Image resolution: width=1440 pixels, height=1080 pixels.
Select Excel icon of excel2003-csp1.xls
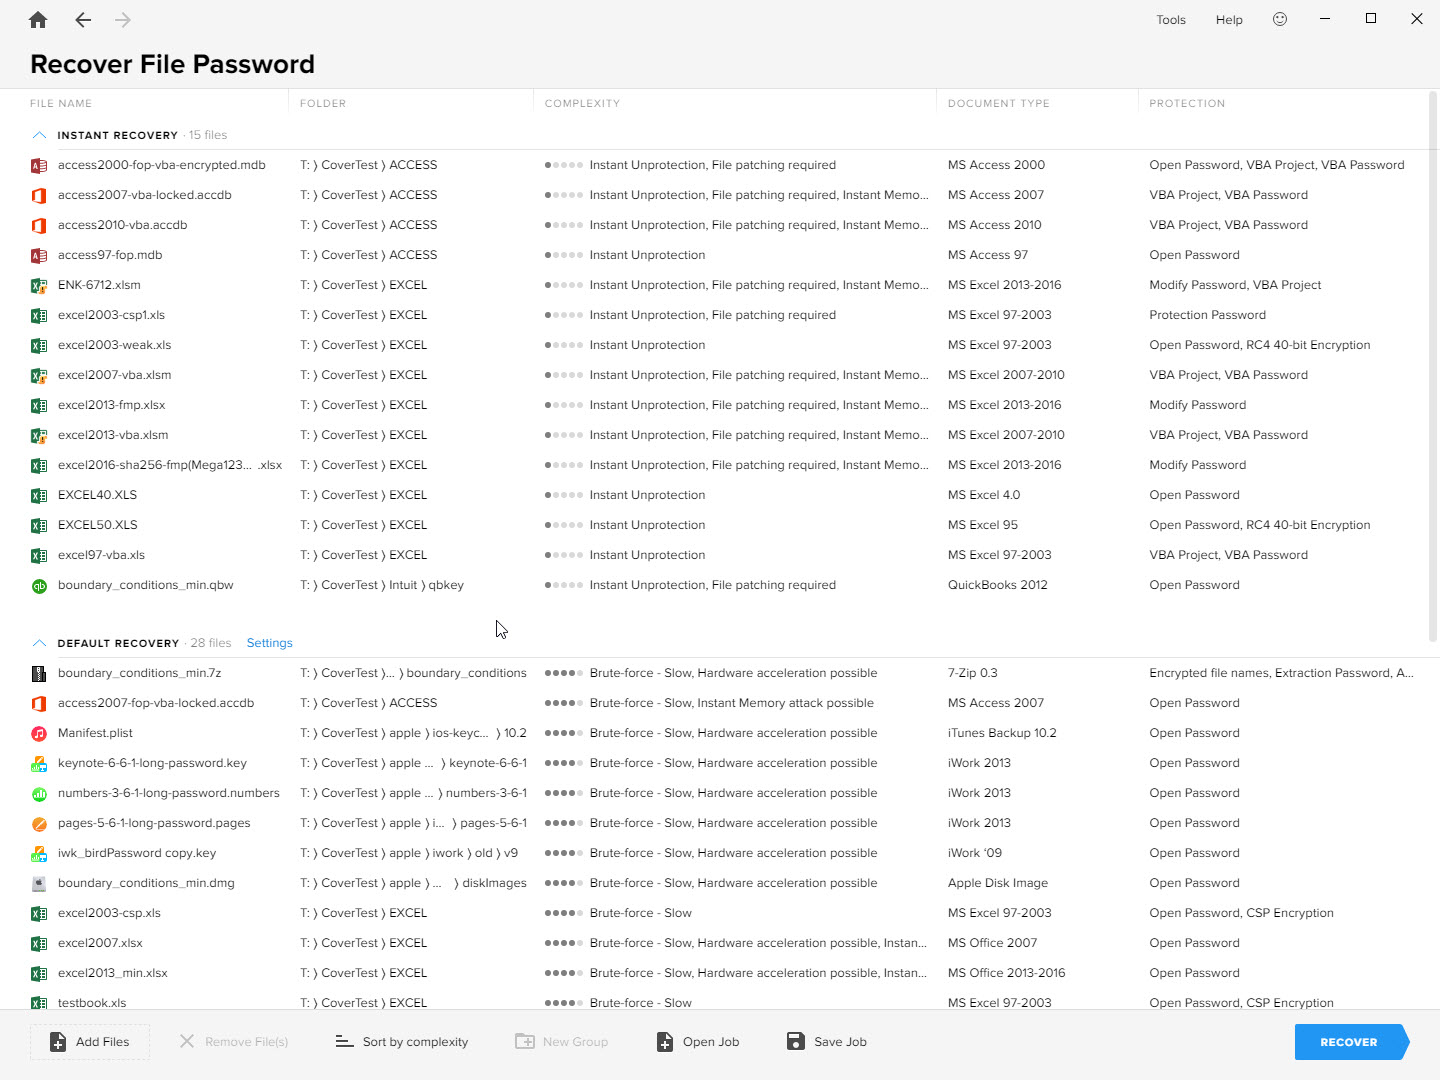click(x=39, y=315)
